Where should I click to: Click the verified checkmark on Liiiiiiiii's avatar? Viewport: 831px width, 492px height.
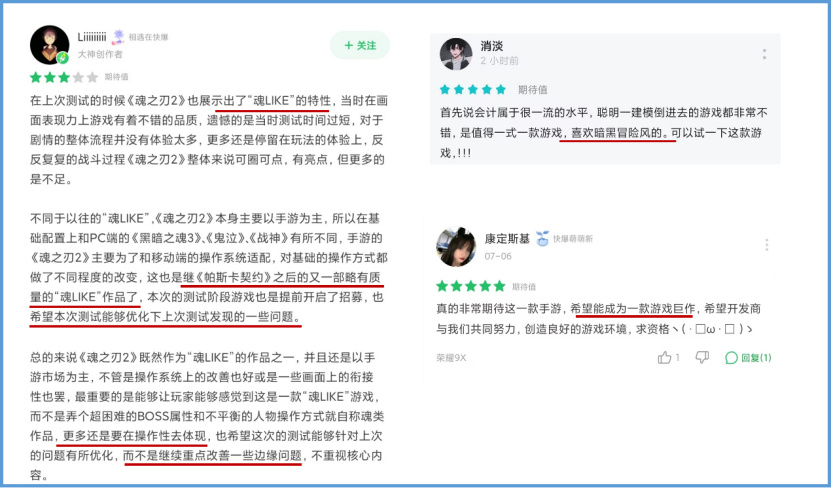click(x=63, y=58)
